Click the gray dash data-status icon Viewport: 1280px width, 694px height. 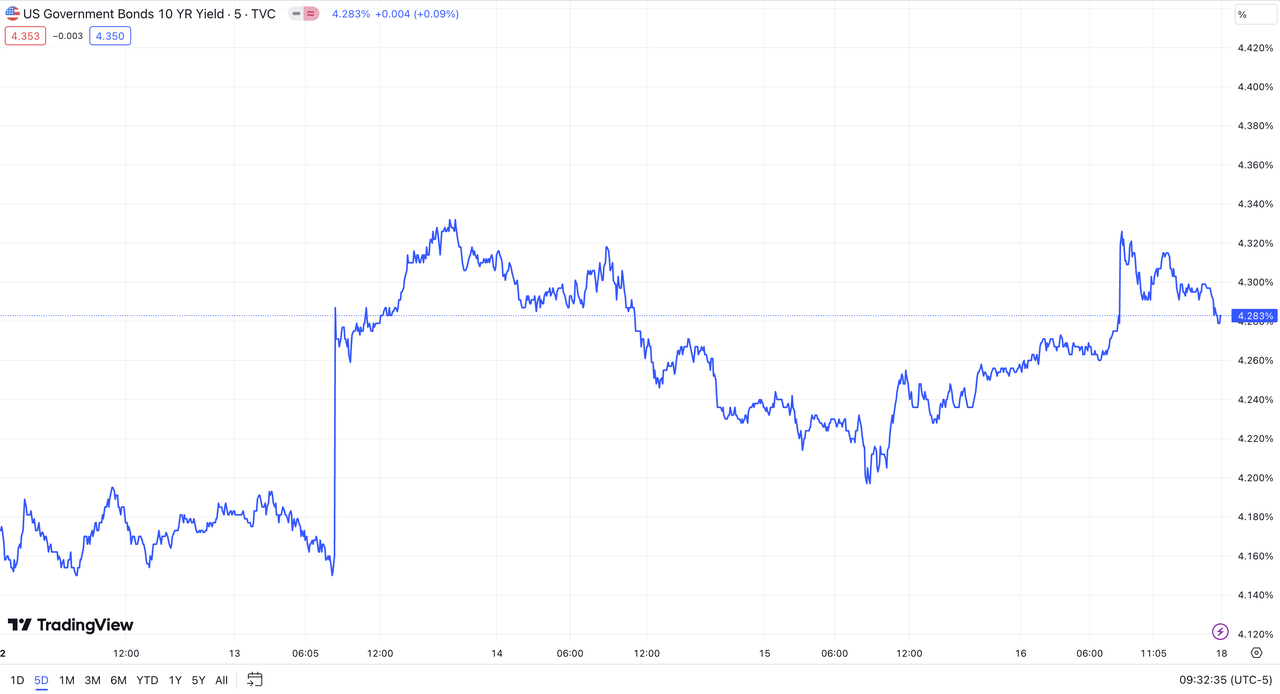[296, 14]
